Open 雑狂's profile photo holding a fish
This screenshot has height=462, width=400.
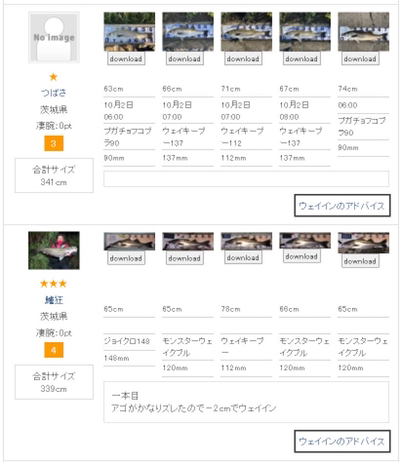(x=54, y=250)
